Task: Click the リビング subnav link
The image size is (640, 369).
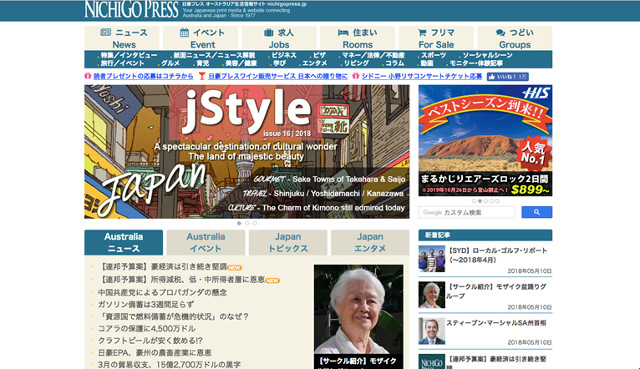Action: pyautogui.click(x=356, y=63)
